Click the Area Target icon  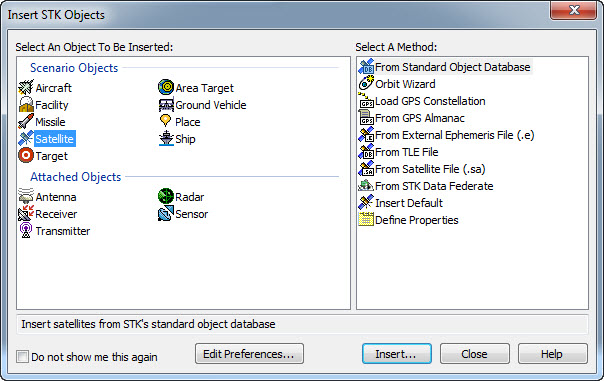(x=166, y=87)
